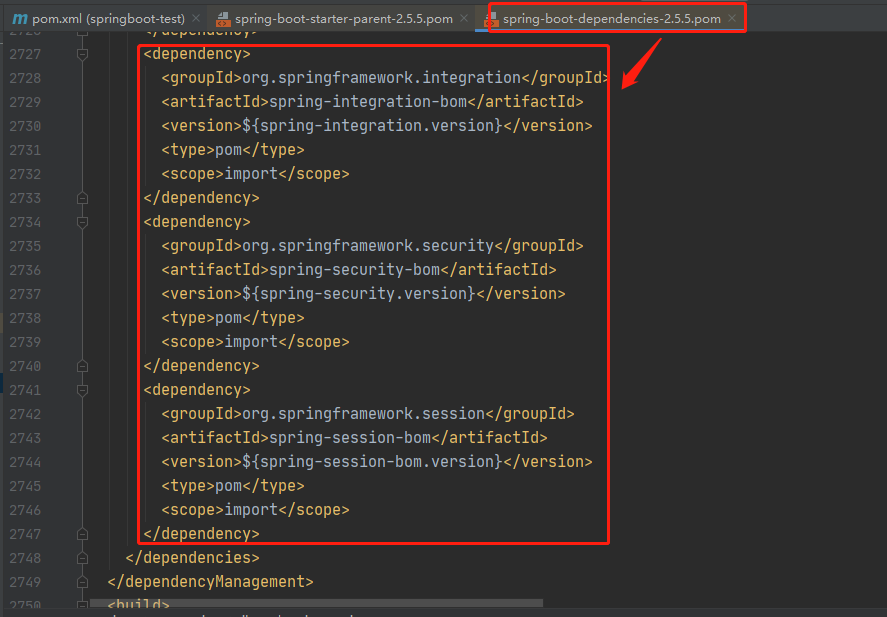Click the groupId org.springframework.session line
This screenshot has height=617, width=887.
[x=368, y=414]
